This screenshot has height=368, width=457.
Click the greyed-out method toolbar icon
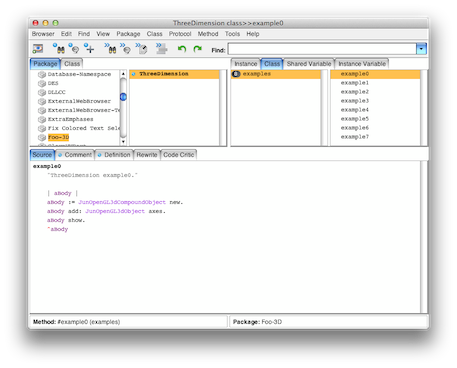click(161, 49)
